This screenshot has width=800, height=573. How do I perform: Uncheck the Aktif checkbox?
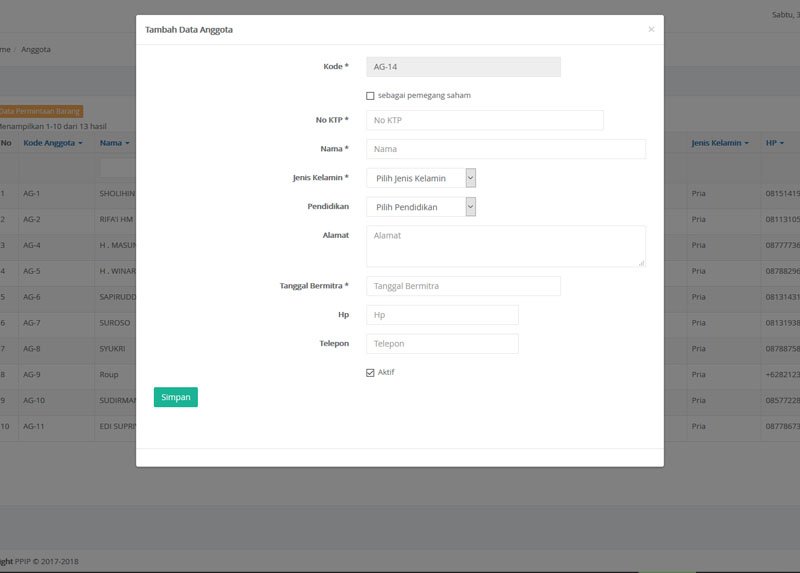tap(370, 373)
